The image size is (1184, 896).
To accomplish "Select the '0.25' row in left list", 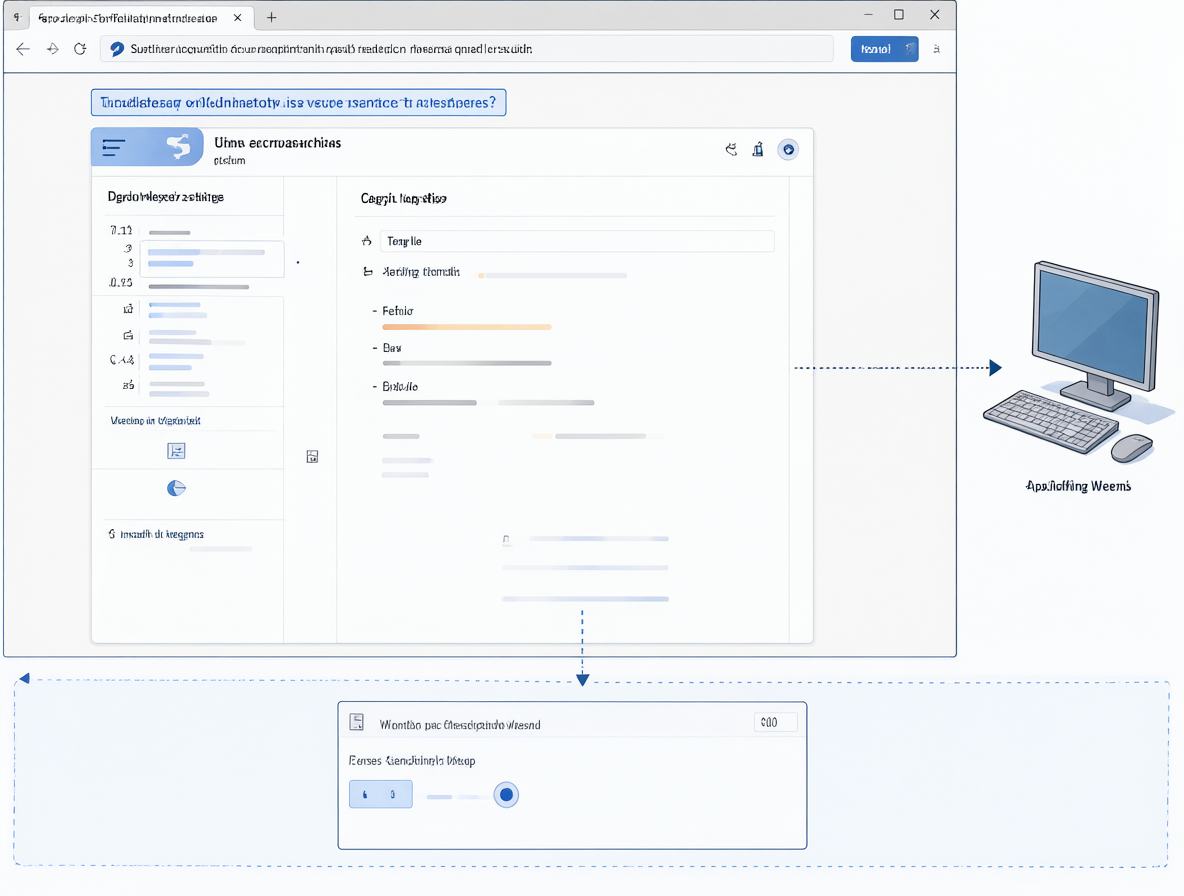I will (x=179, y=284).
